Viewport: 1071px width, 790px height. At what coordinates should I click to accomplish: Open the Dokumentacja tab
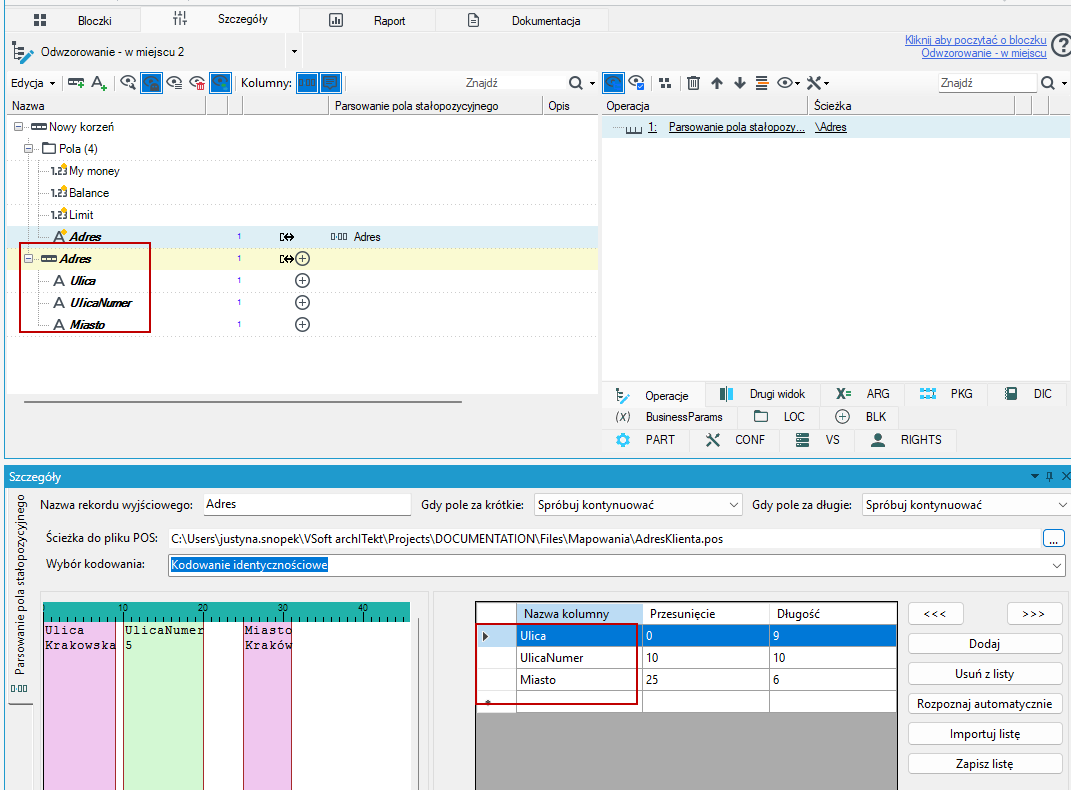(524, 20)
